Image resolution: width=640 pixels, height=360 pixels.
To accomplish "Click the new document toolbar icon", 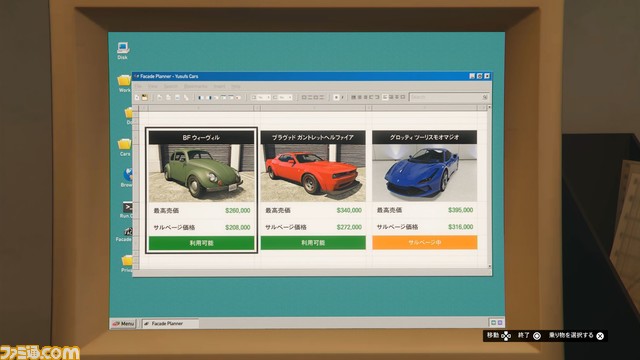I will click(x=137, y=97).
